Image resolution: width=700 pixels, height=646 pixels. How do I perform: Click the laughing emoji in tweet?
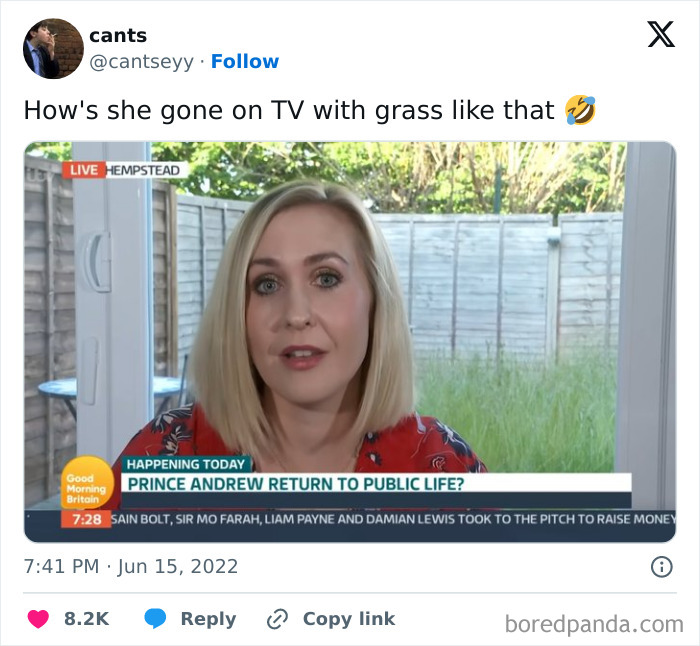[x=580, y=110]
